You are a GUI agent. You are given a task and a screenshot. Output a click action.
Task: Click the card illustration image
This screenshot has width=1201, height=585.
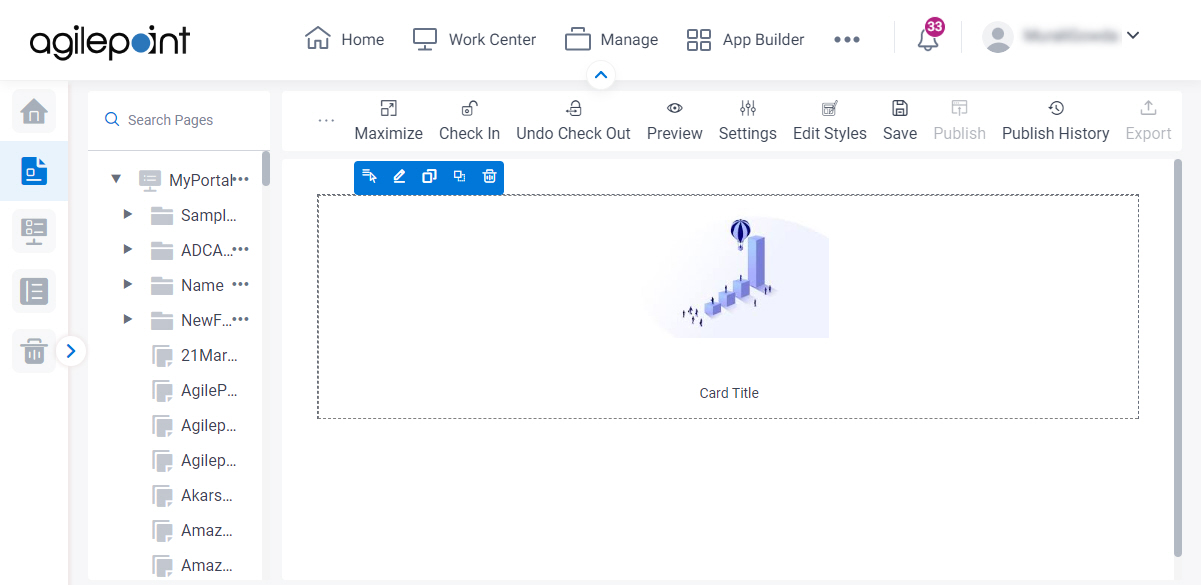coord(736,277)
